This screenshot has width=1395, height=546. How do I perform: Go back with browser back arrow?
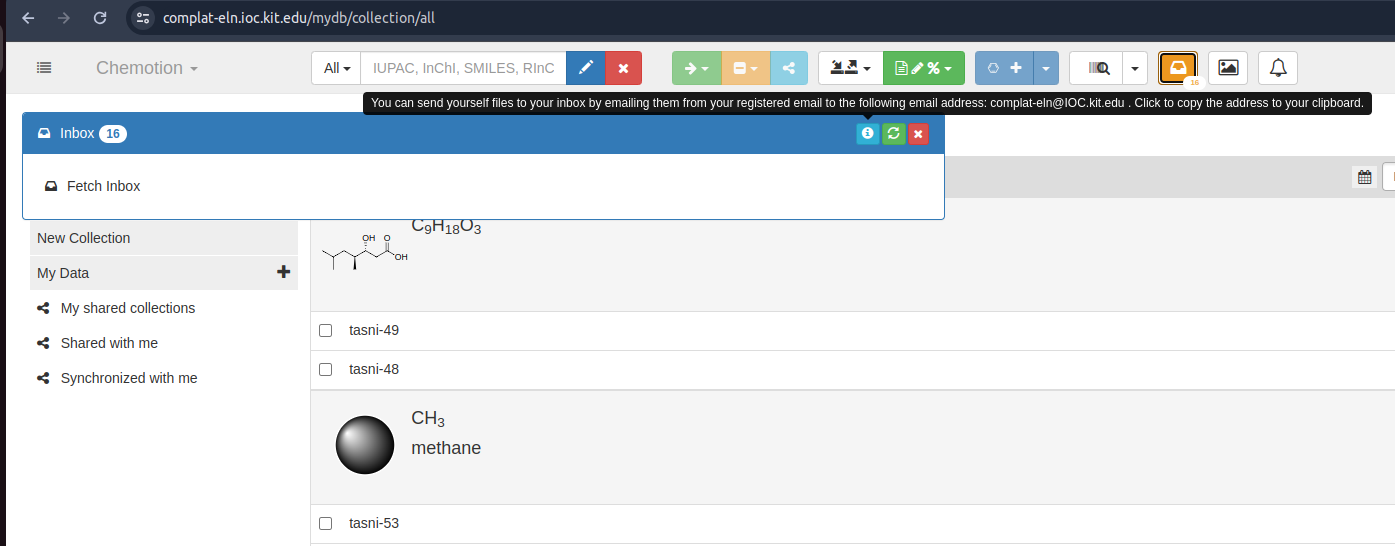click(x=27, y=18)
